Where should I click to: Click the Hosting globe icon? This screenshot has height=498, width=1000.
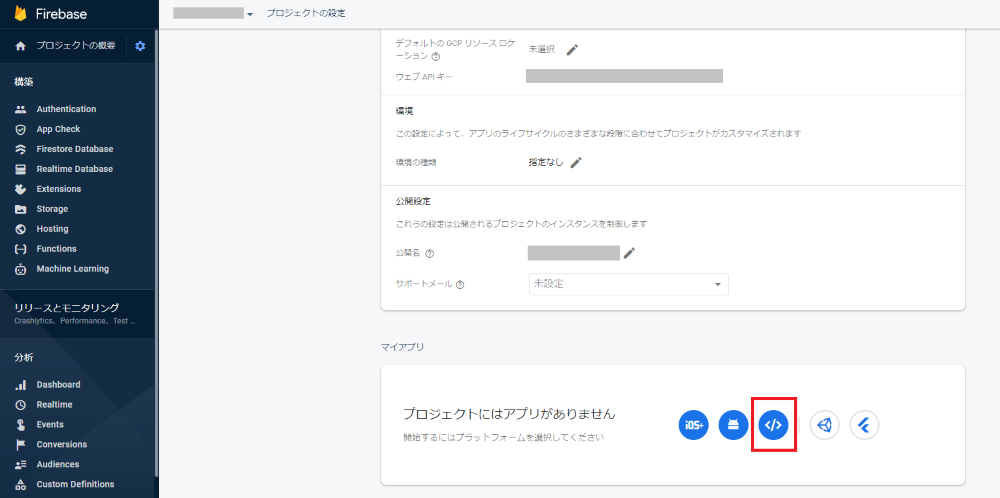[x=20, y=229]
